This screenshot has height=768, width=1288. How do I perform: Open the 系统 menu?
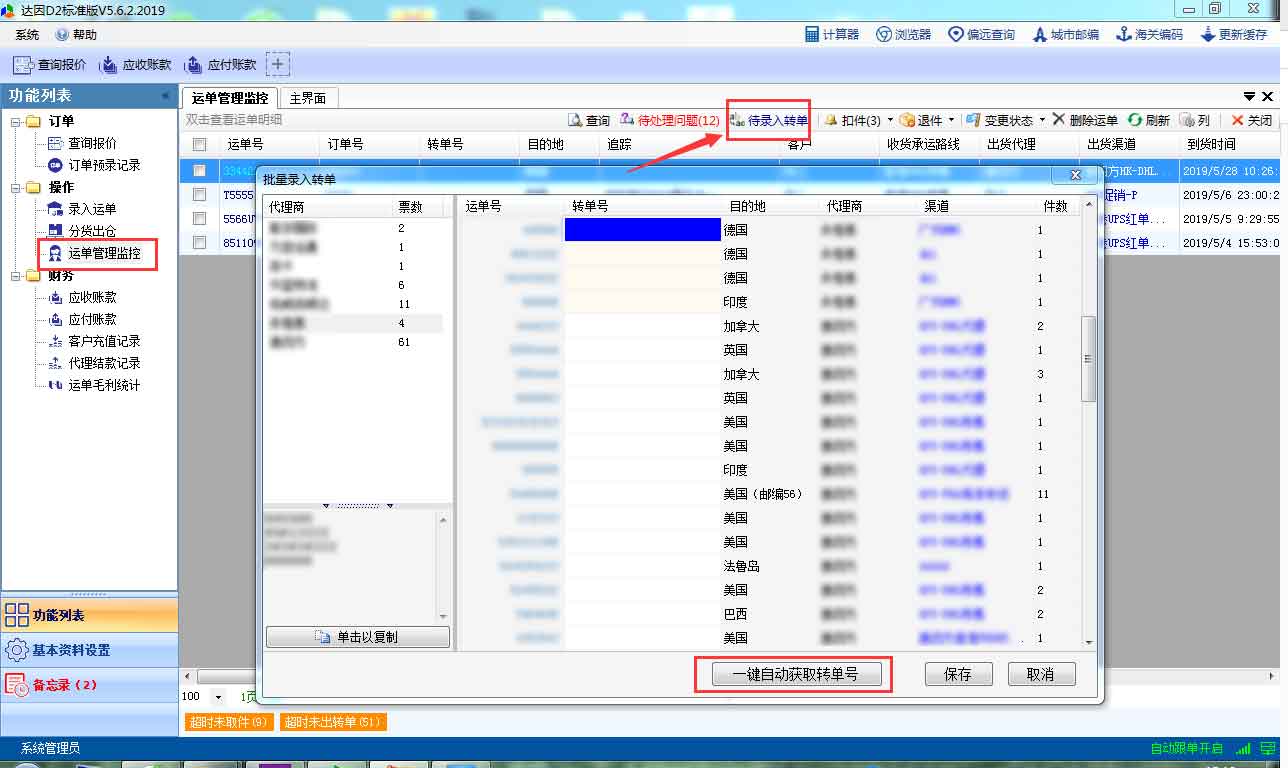click(x=27, y=34)
